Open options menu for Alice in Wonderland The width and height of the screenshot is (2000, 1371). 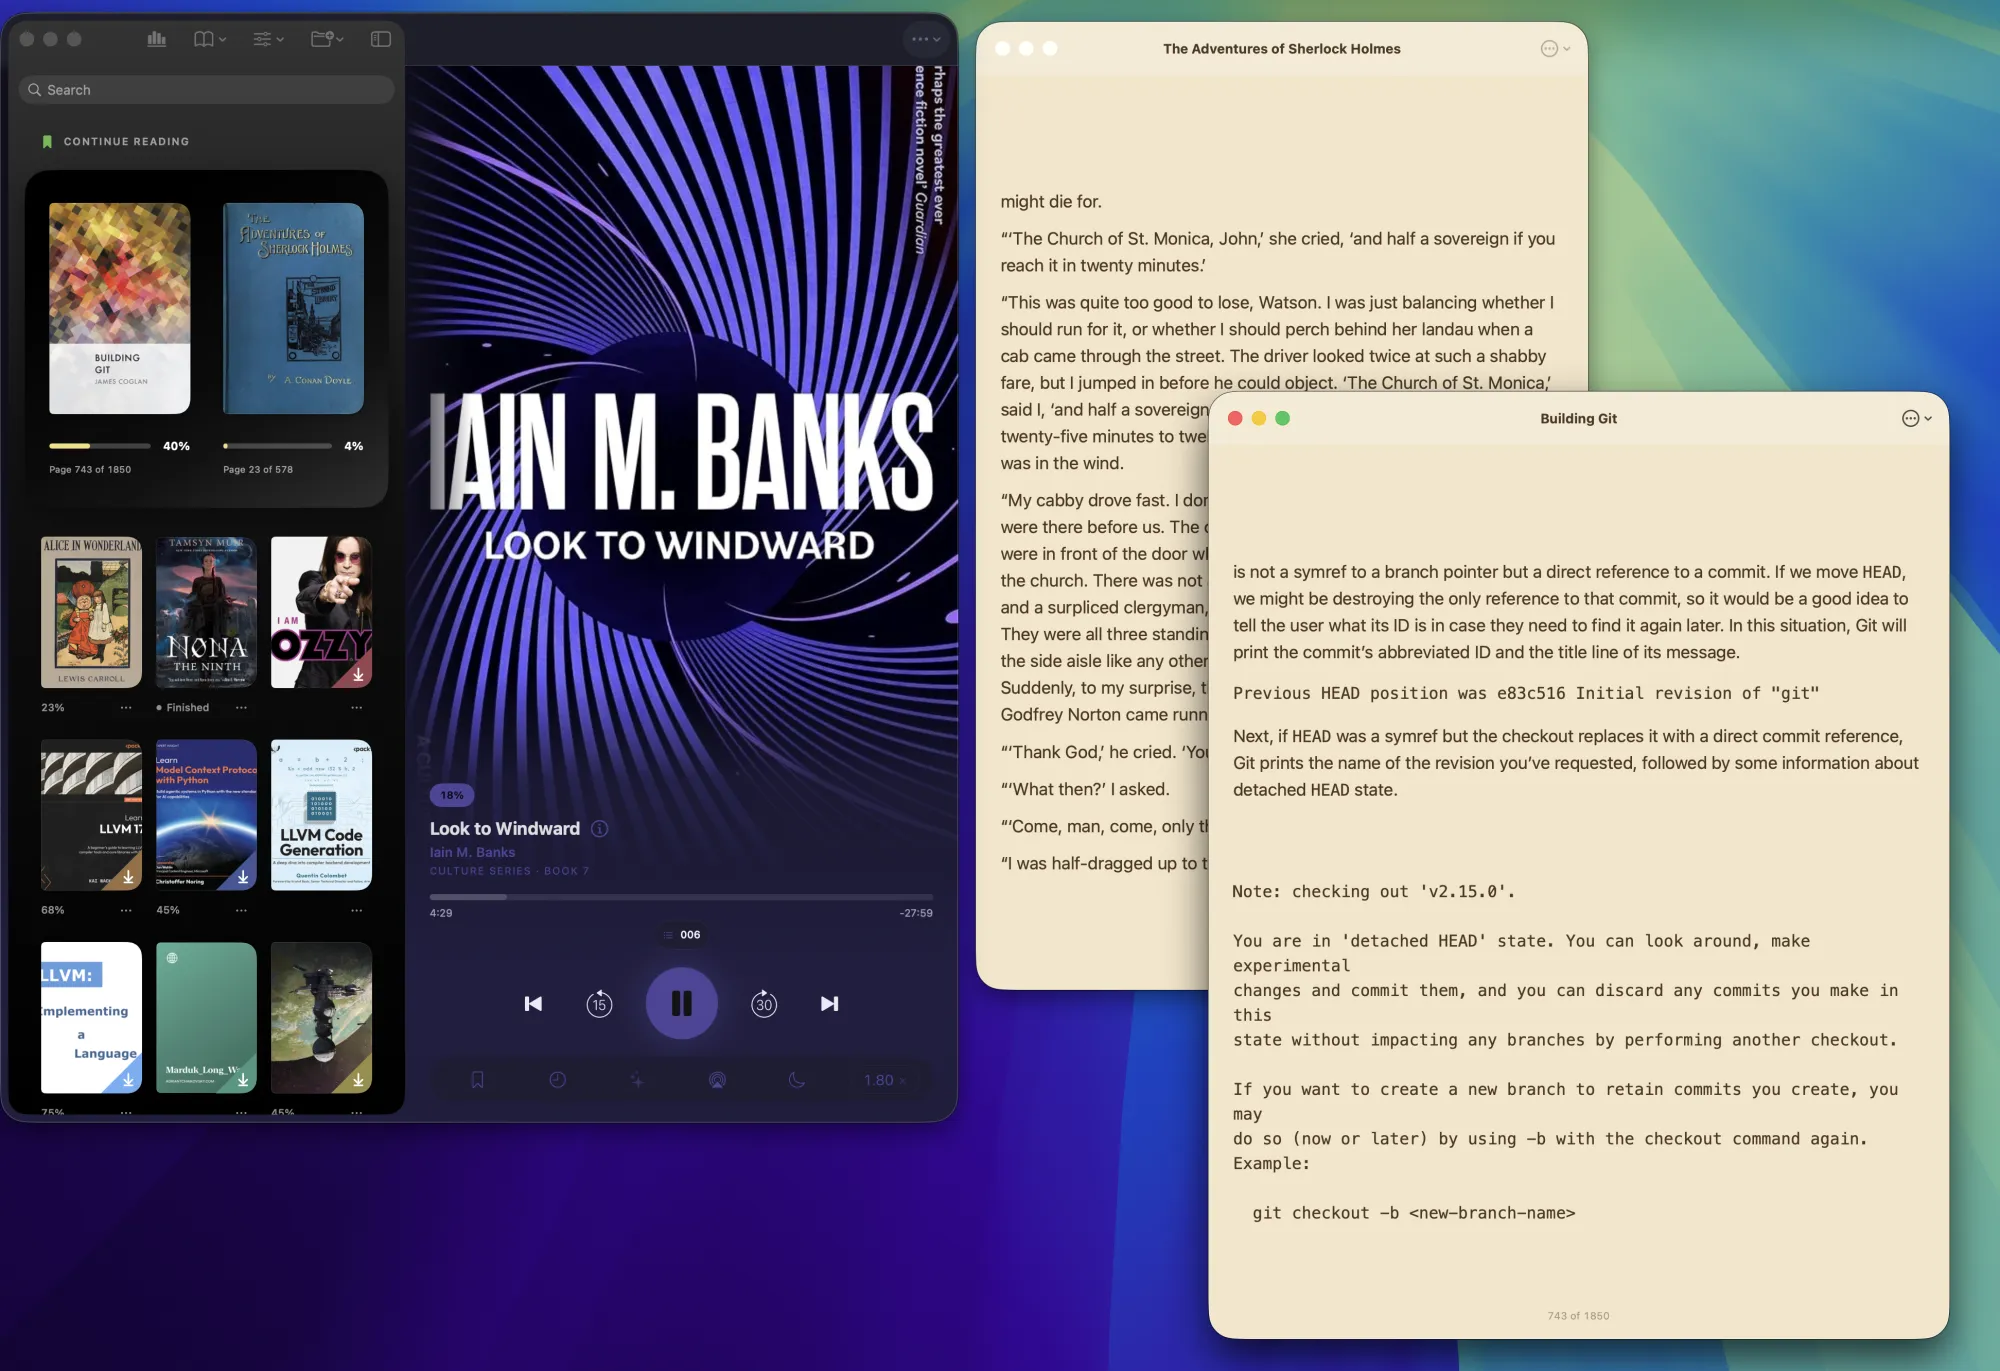[x=126, y=708]
